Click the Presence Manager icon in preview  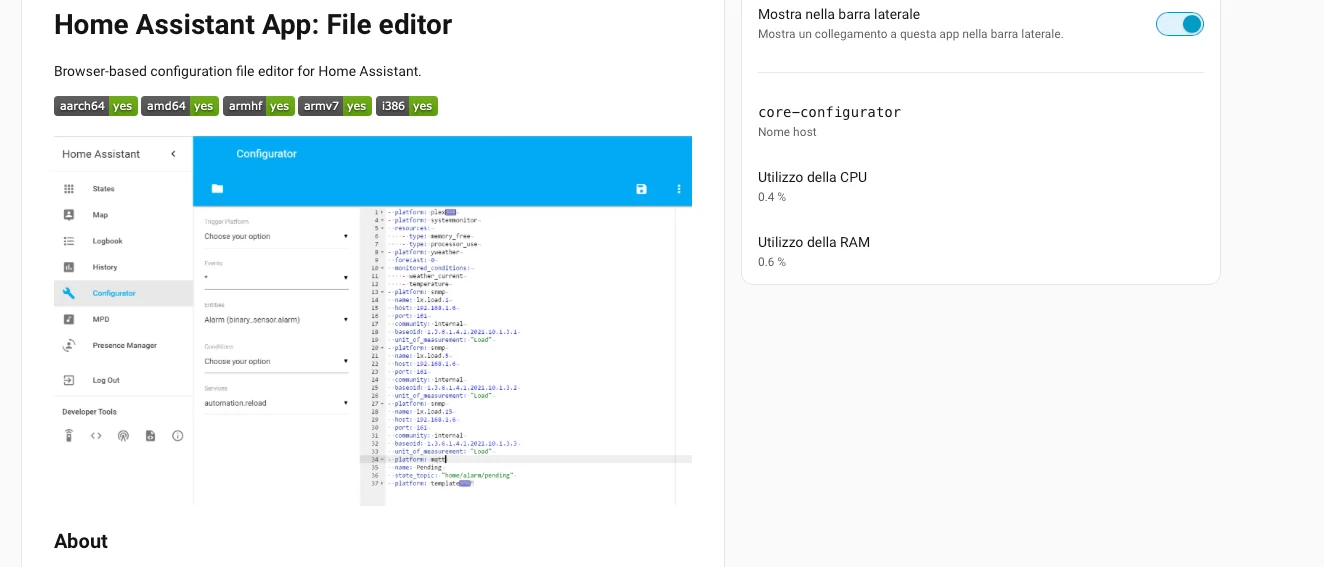(69, 345)
